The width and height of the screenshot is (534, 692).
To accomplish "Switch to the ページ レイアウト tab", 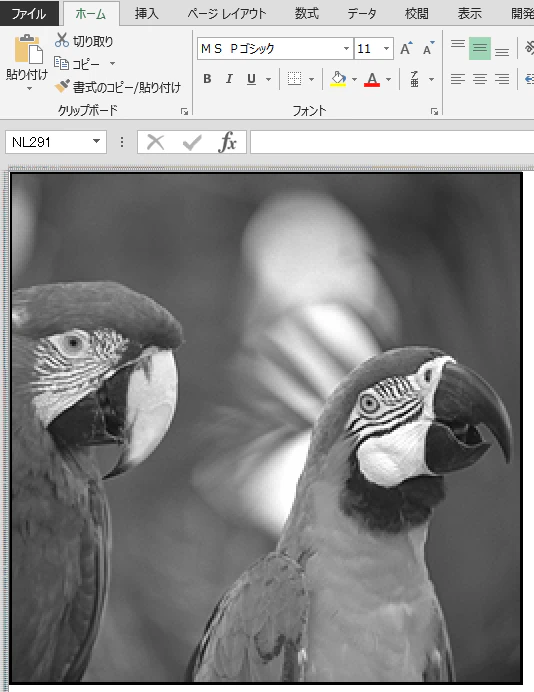I will (x=227, y=14).
